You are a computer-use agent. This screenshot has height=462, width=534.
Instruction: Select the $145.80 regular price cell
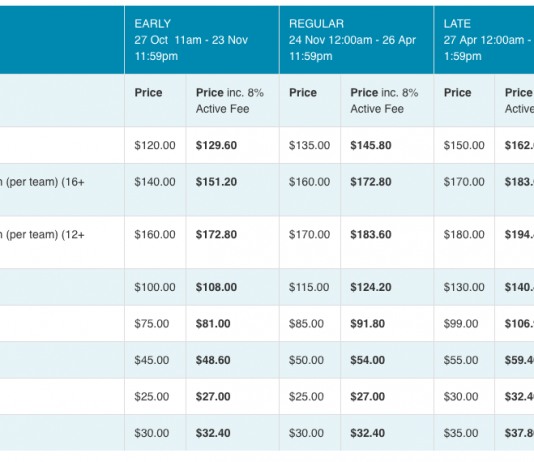pos(371,145)
